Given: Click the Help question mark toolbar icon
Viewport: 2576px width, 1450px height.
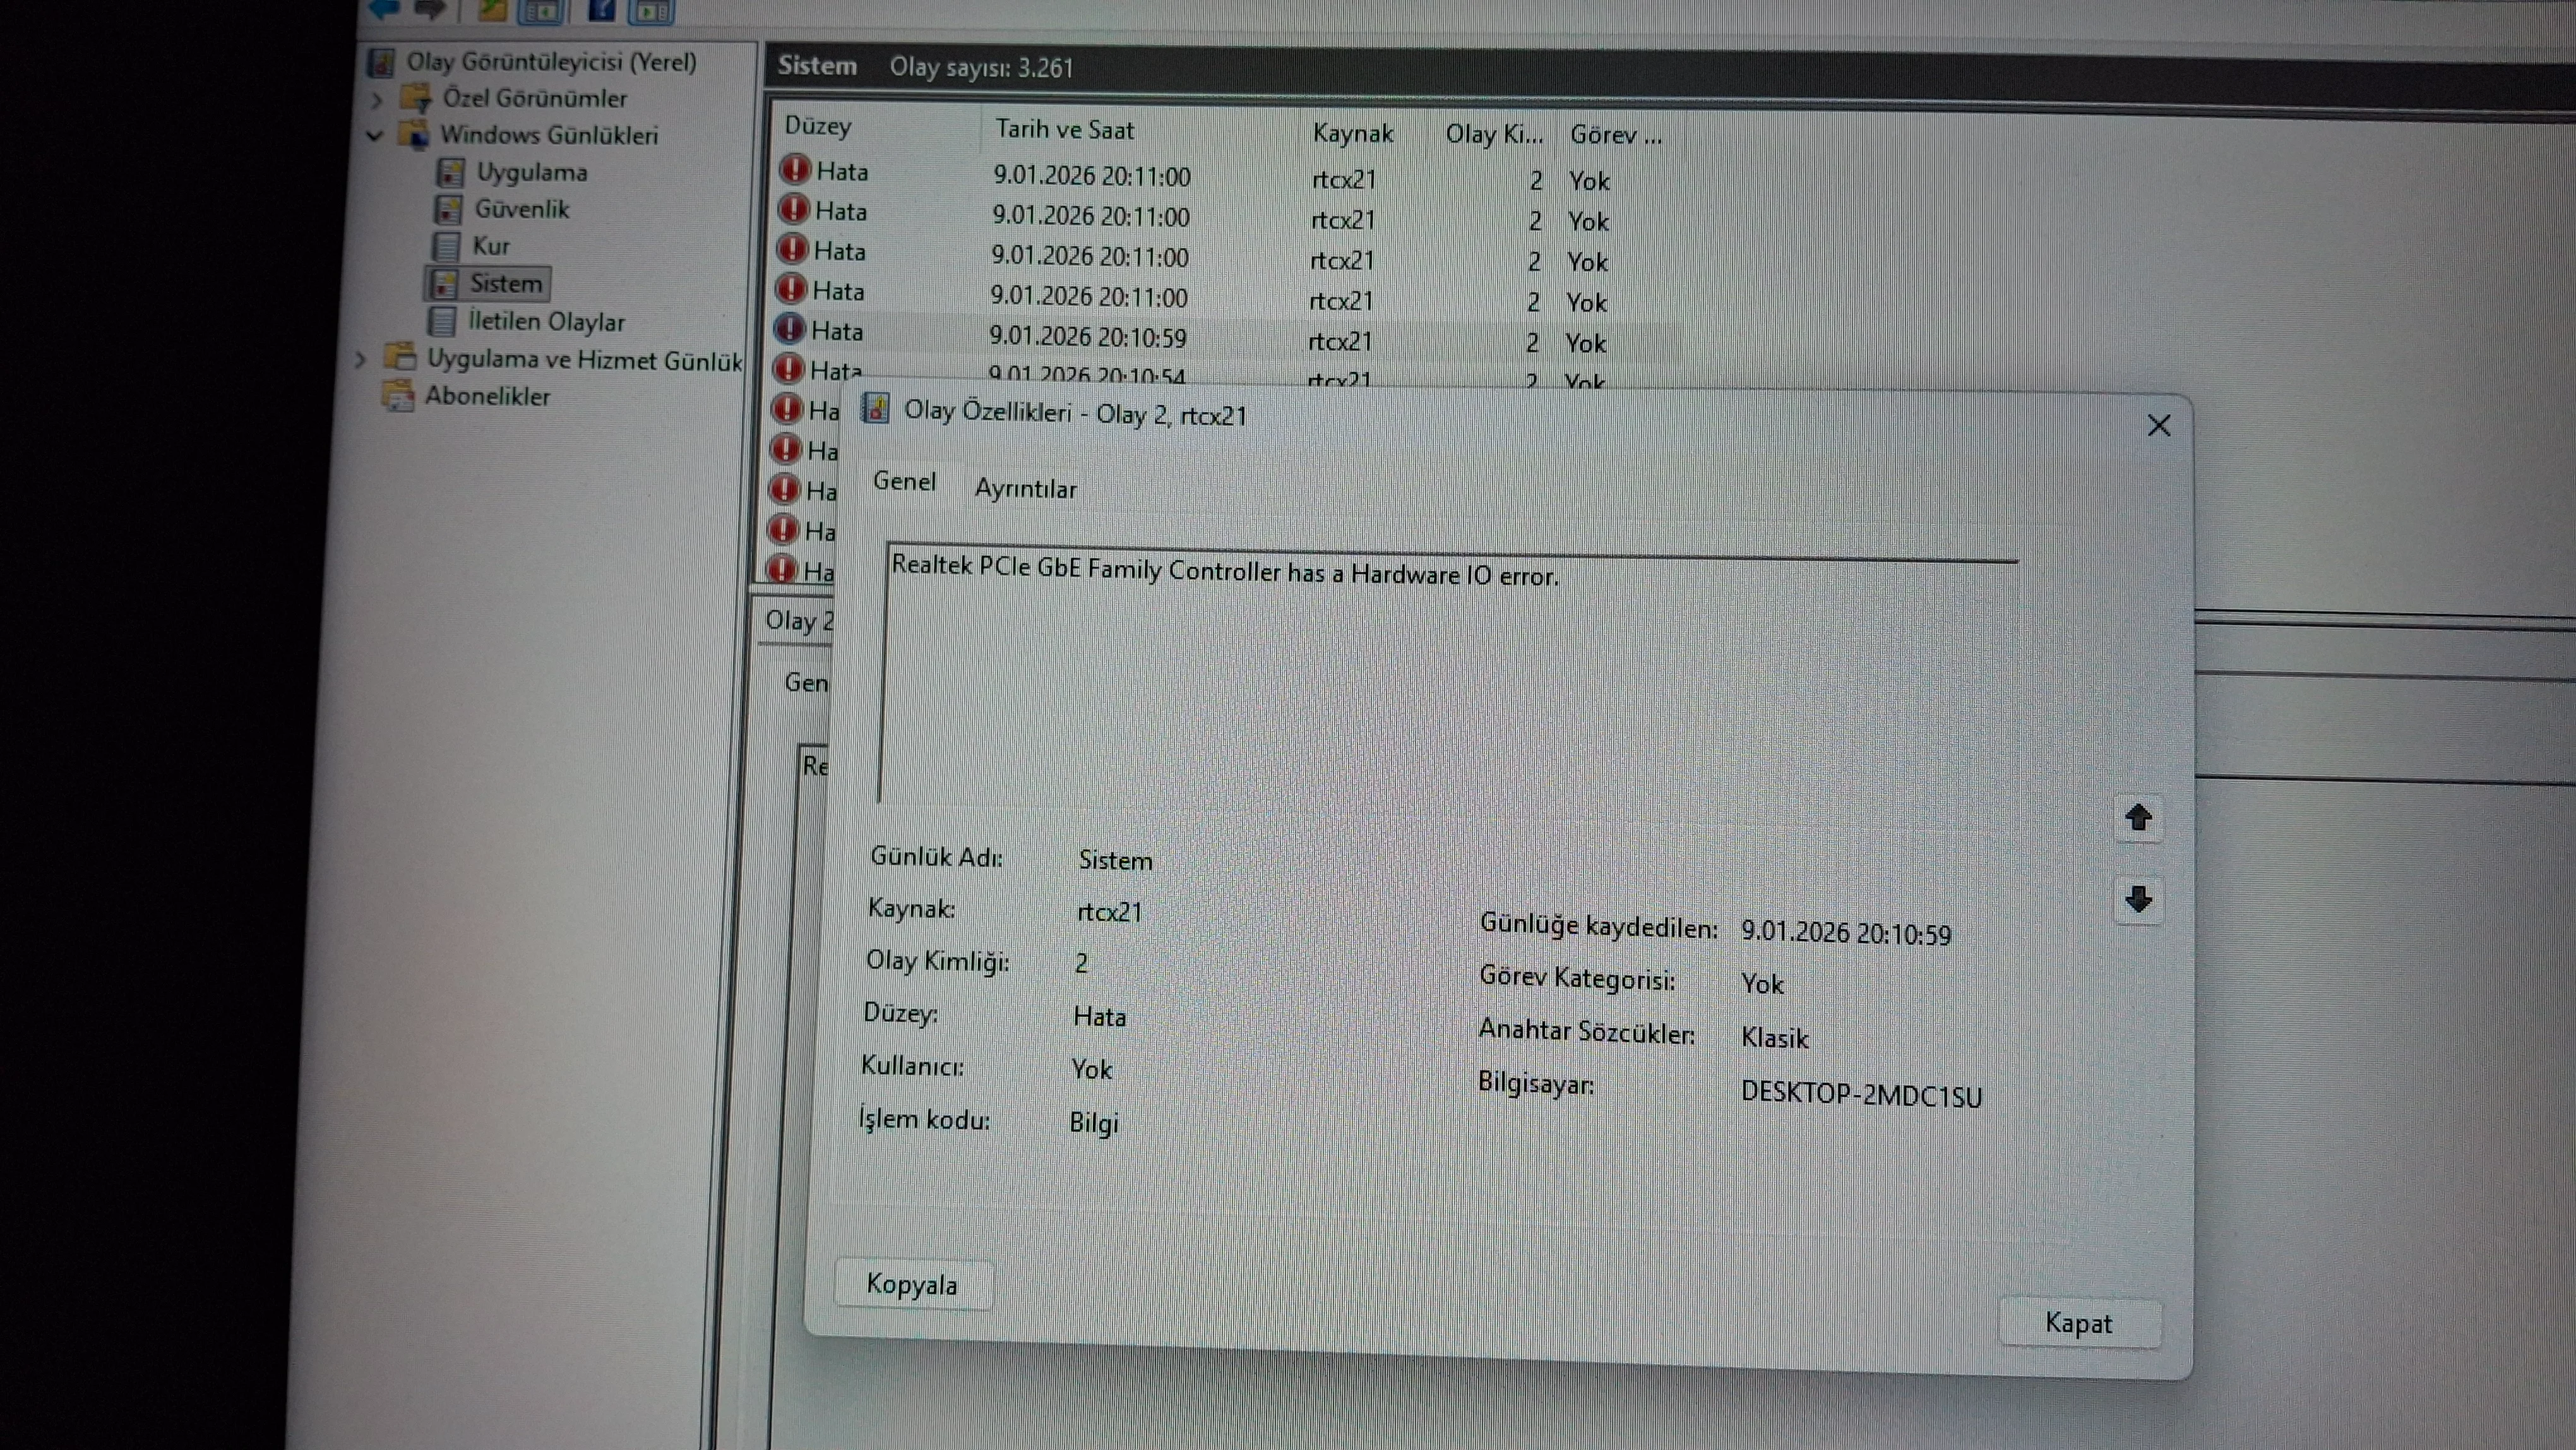Looking at the screenshot, I should pos(602,9).
